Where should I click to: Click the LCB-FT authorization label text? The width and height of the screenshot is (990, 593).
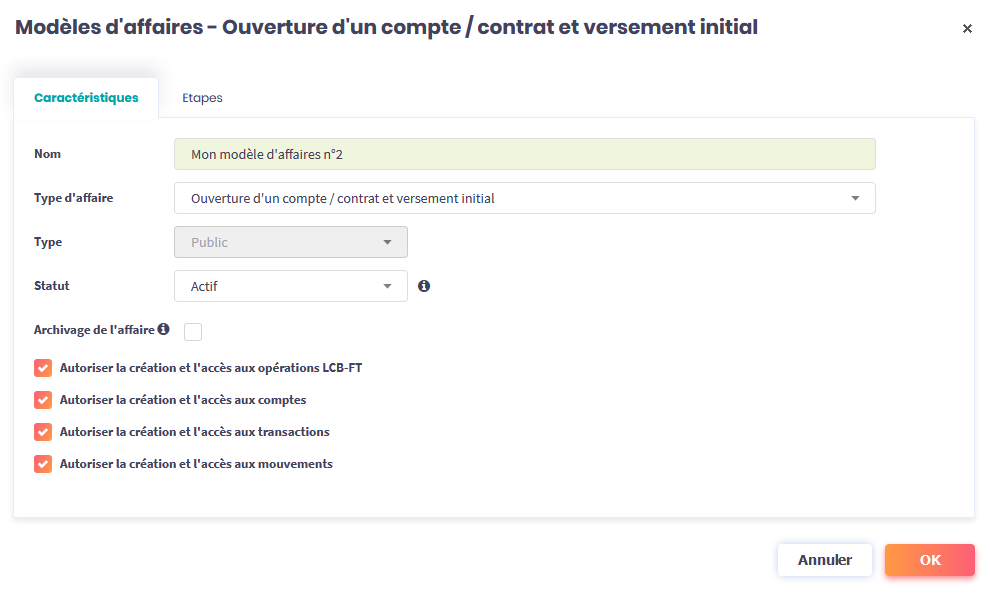click(210, 368)
